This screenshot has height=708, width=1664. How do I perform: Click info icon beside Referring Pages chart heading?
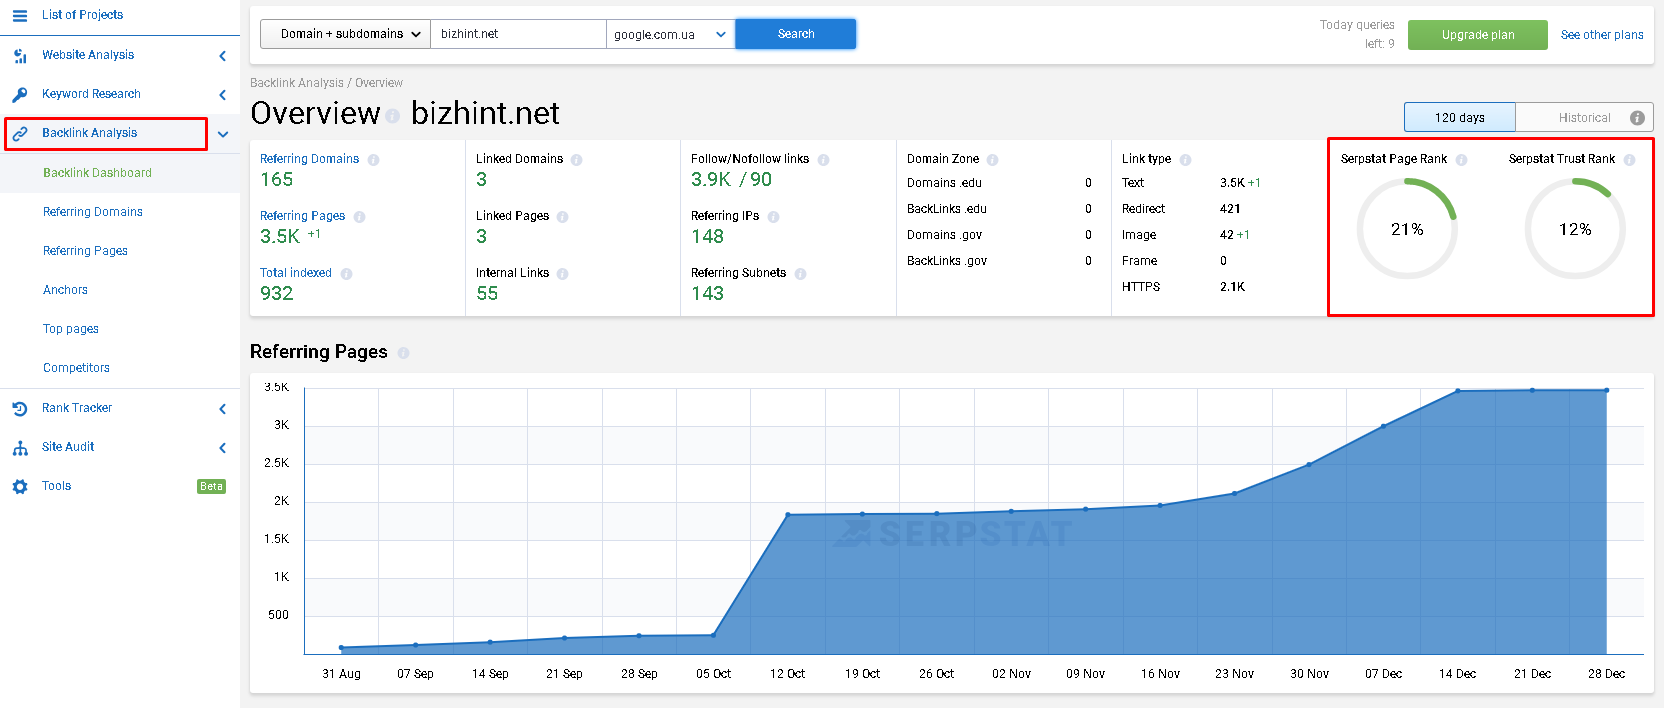coord(403,353)
